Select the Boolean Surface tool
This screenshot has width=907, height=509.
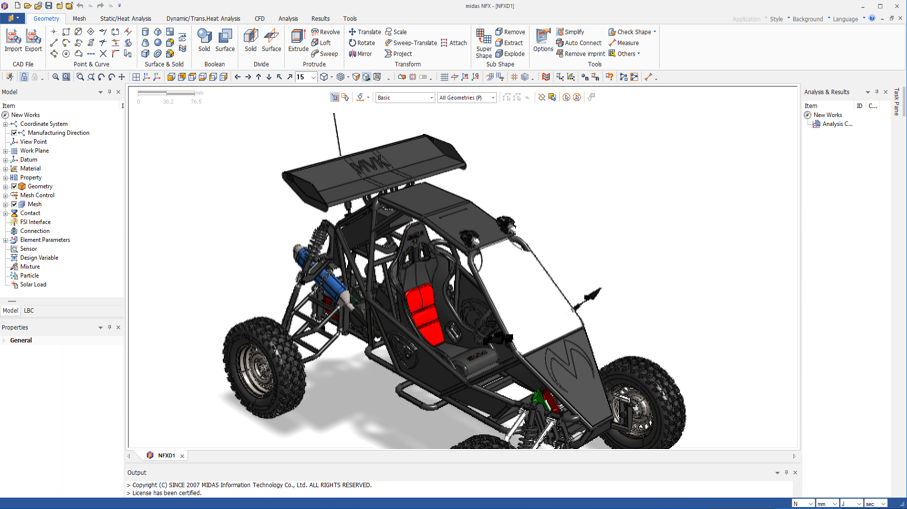point(225,40)
